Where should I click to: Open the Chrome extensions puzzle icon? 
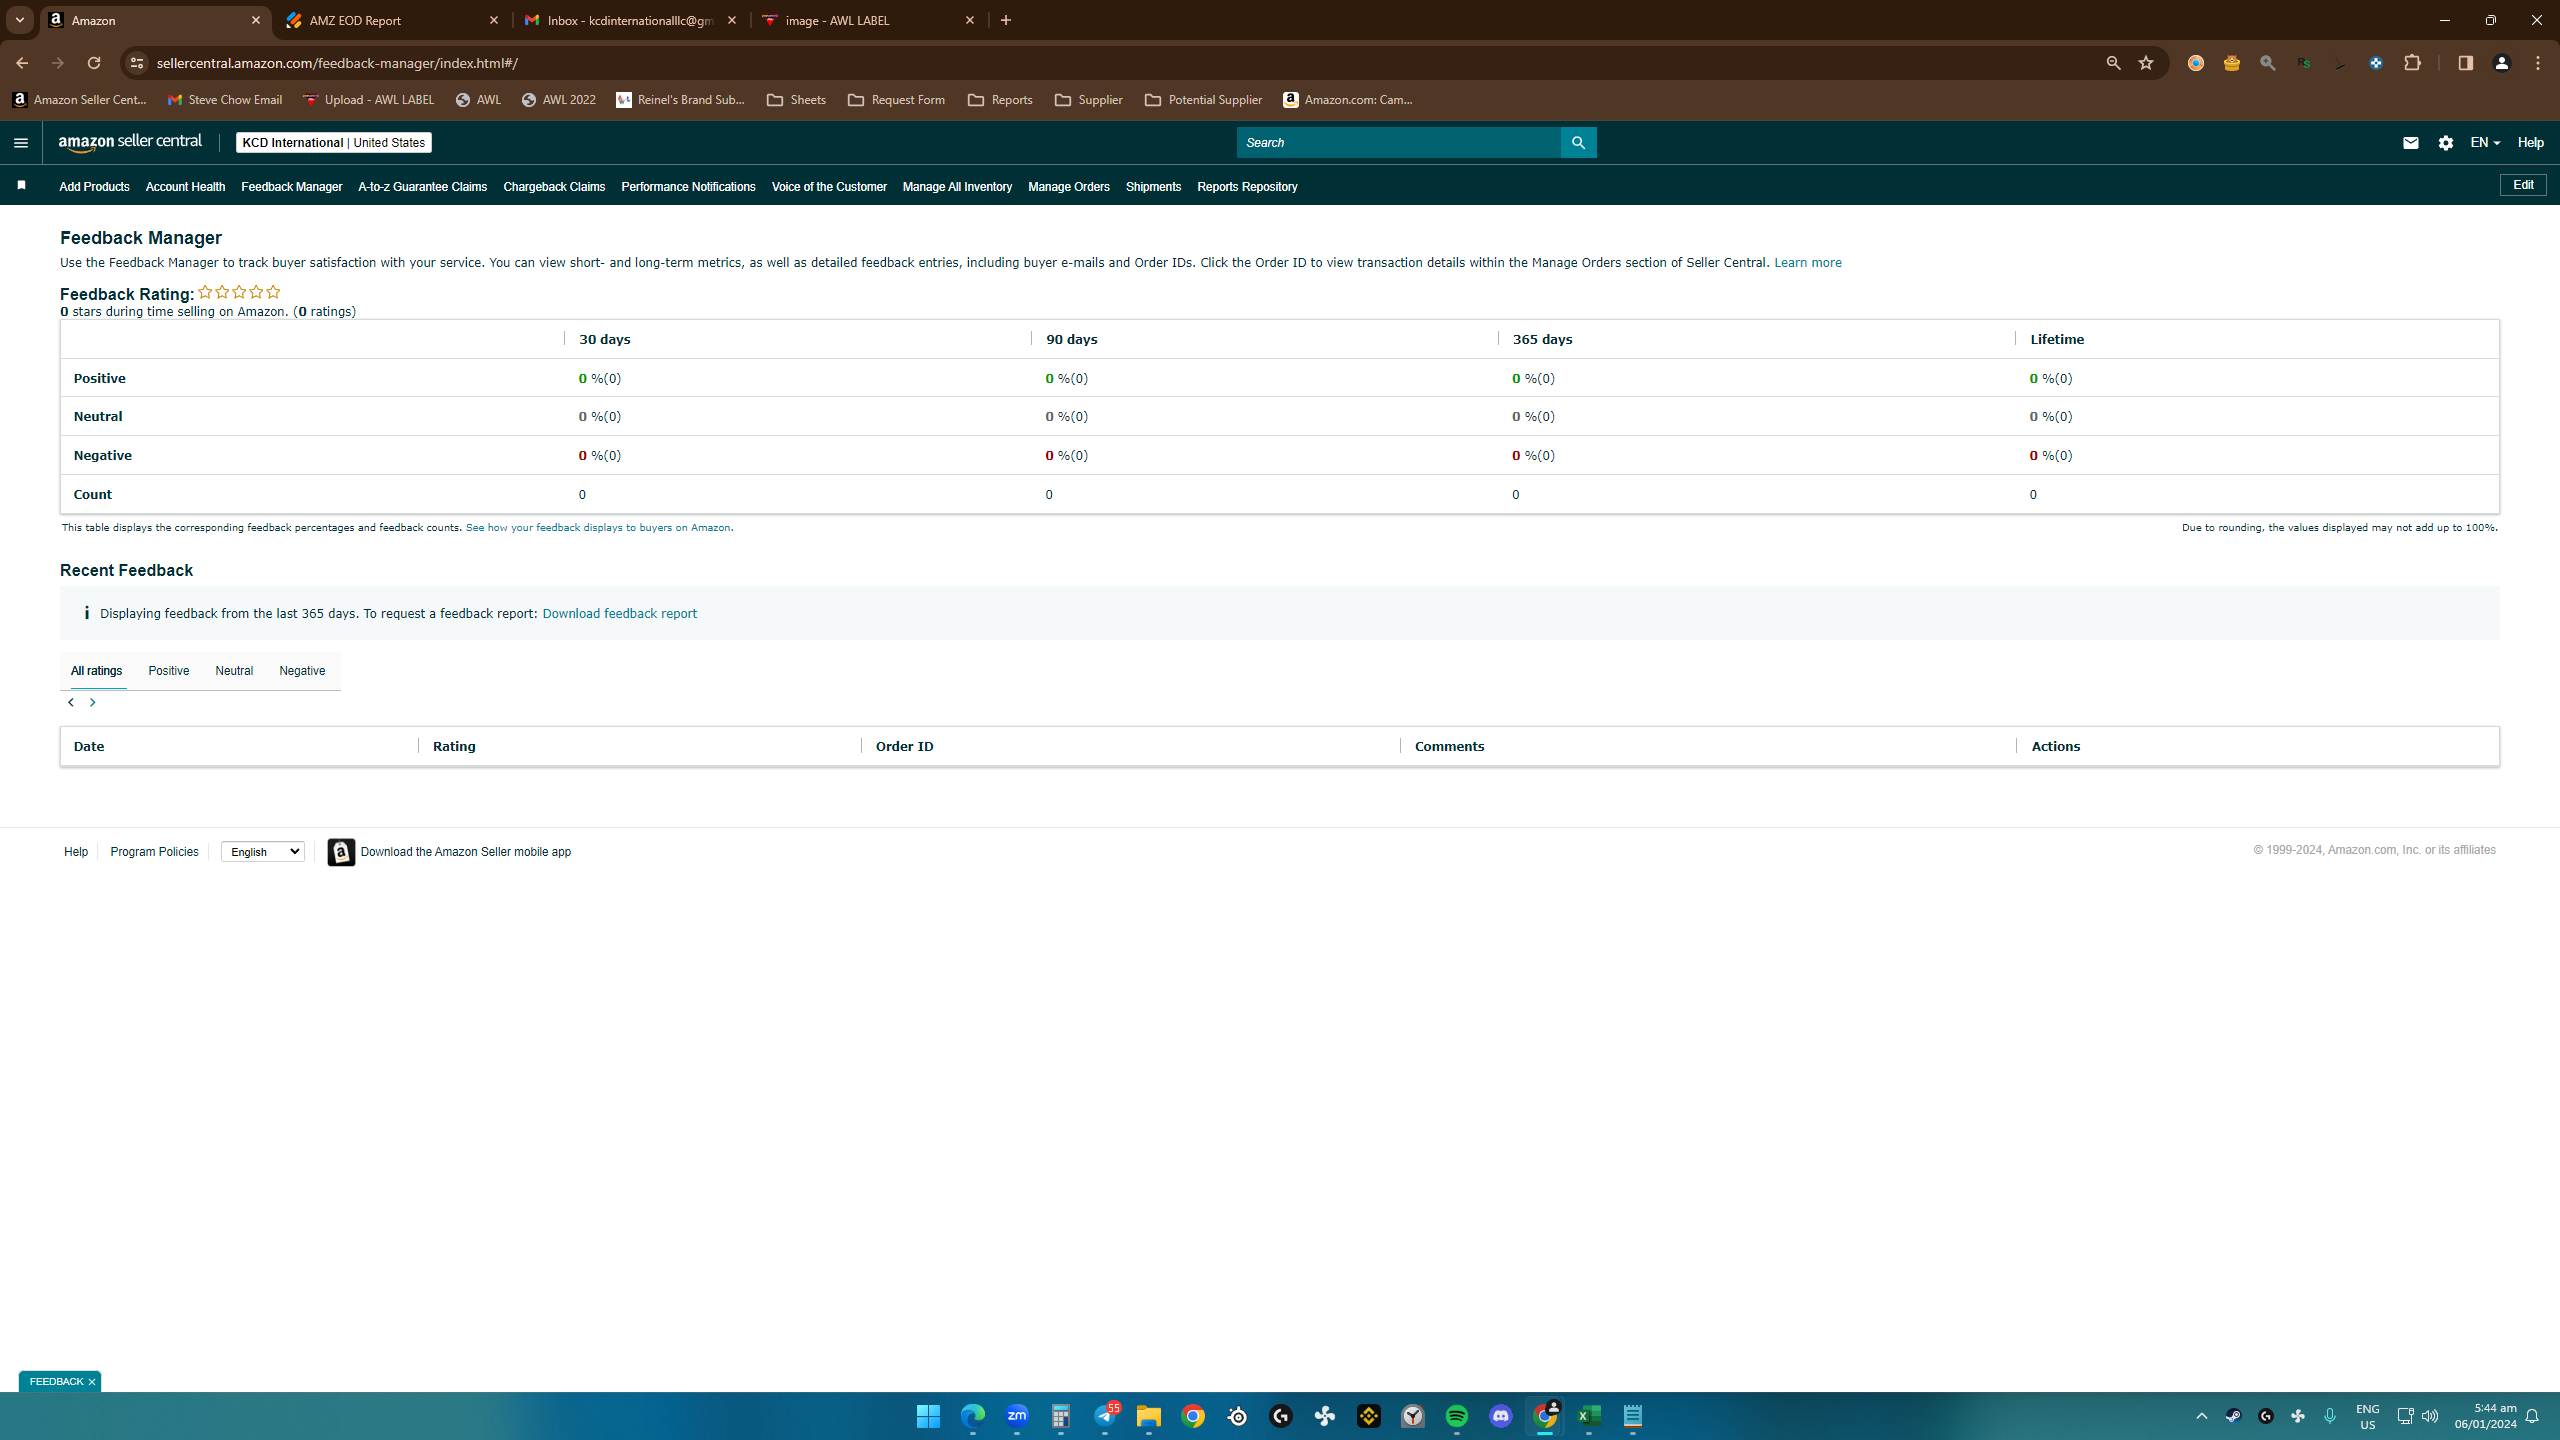2413,63
